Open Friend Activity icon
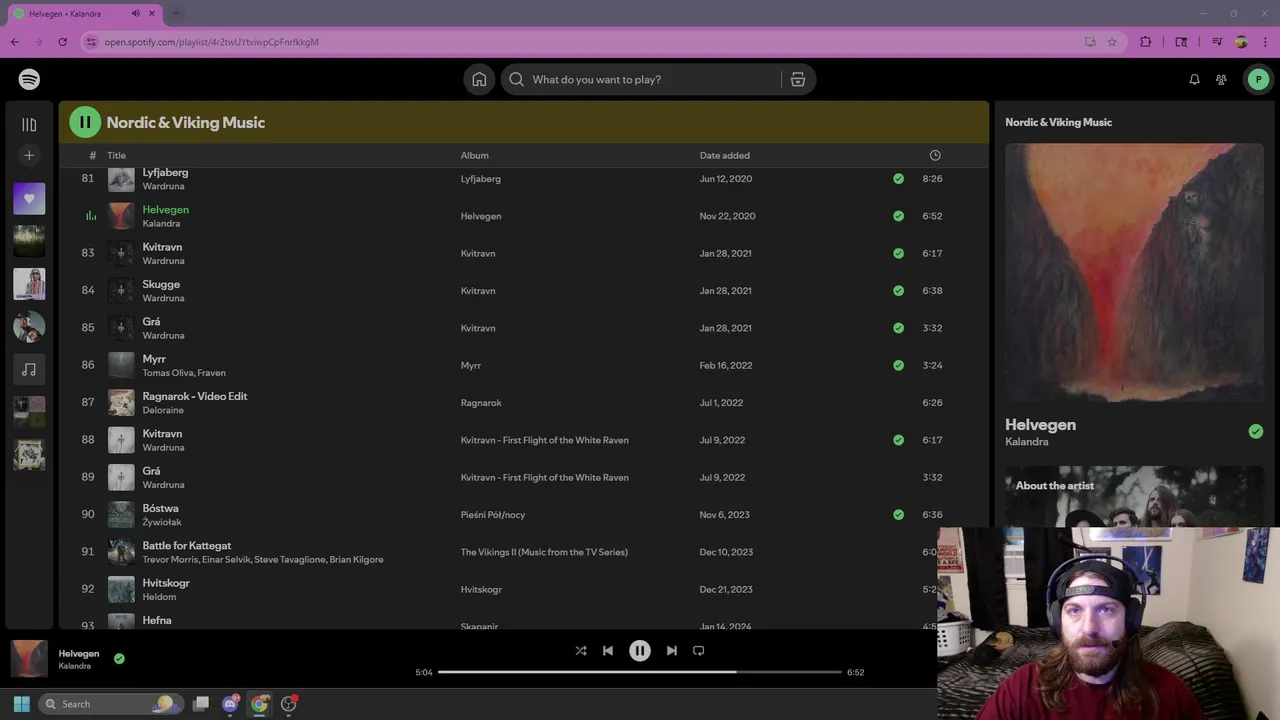 (1221, 79)
